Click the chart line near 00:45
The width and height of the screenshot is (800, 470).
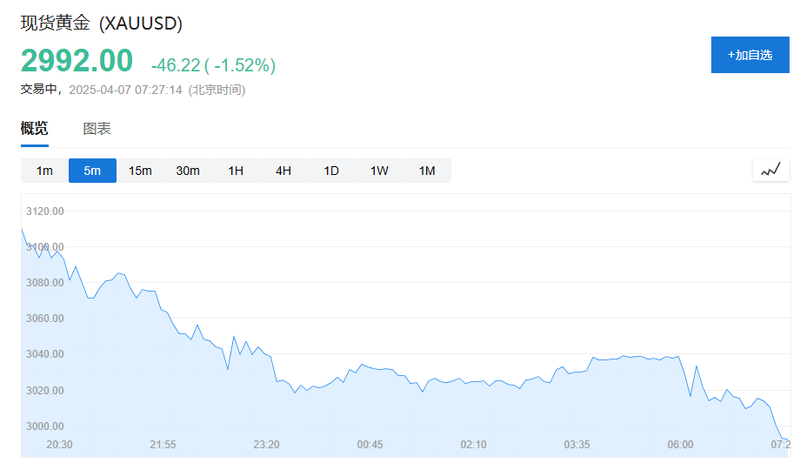click(369, 367)
